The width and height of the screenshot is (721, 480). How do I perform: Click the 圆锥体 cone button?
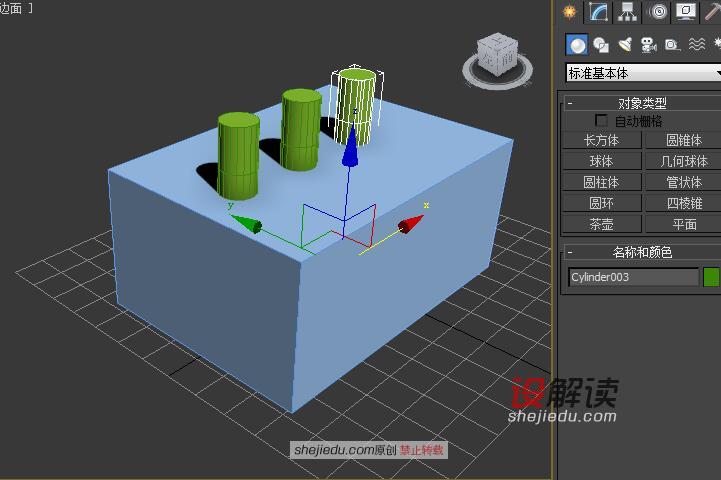[684, 140]
